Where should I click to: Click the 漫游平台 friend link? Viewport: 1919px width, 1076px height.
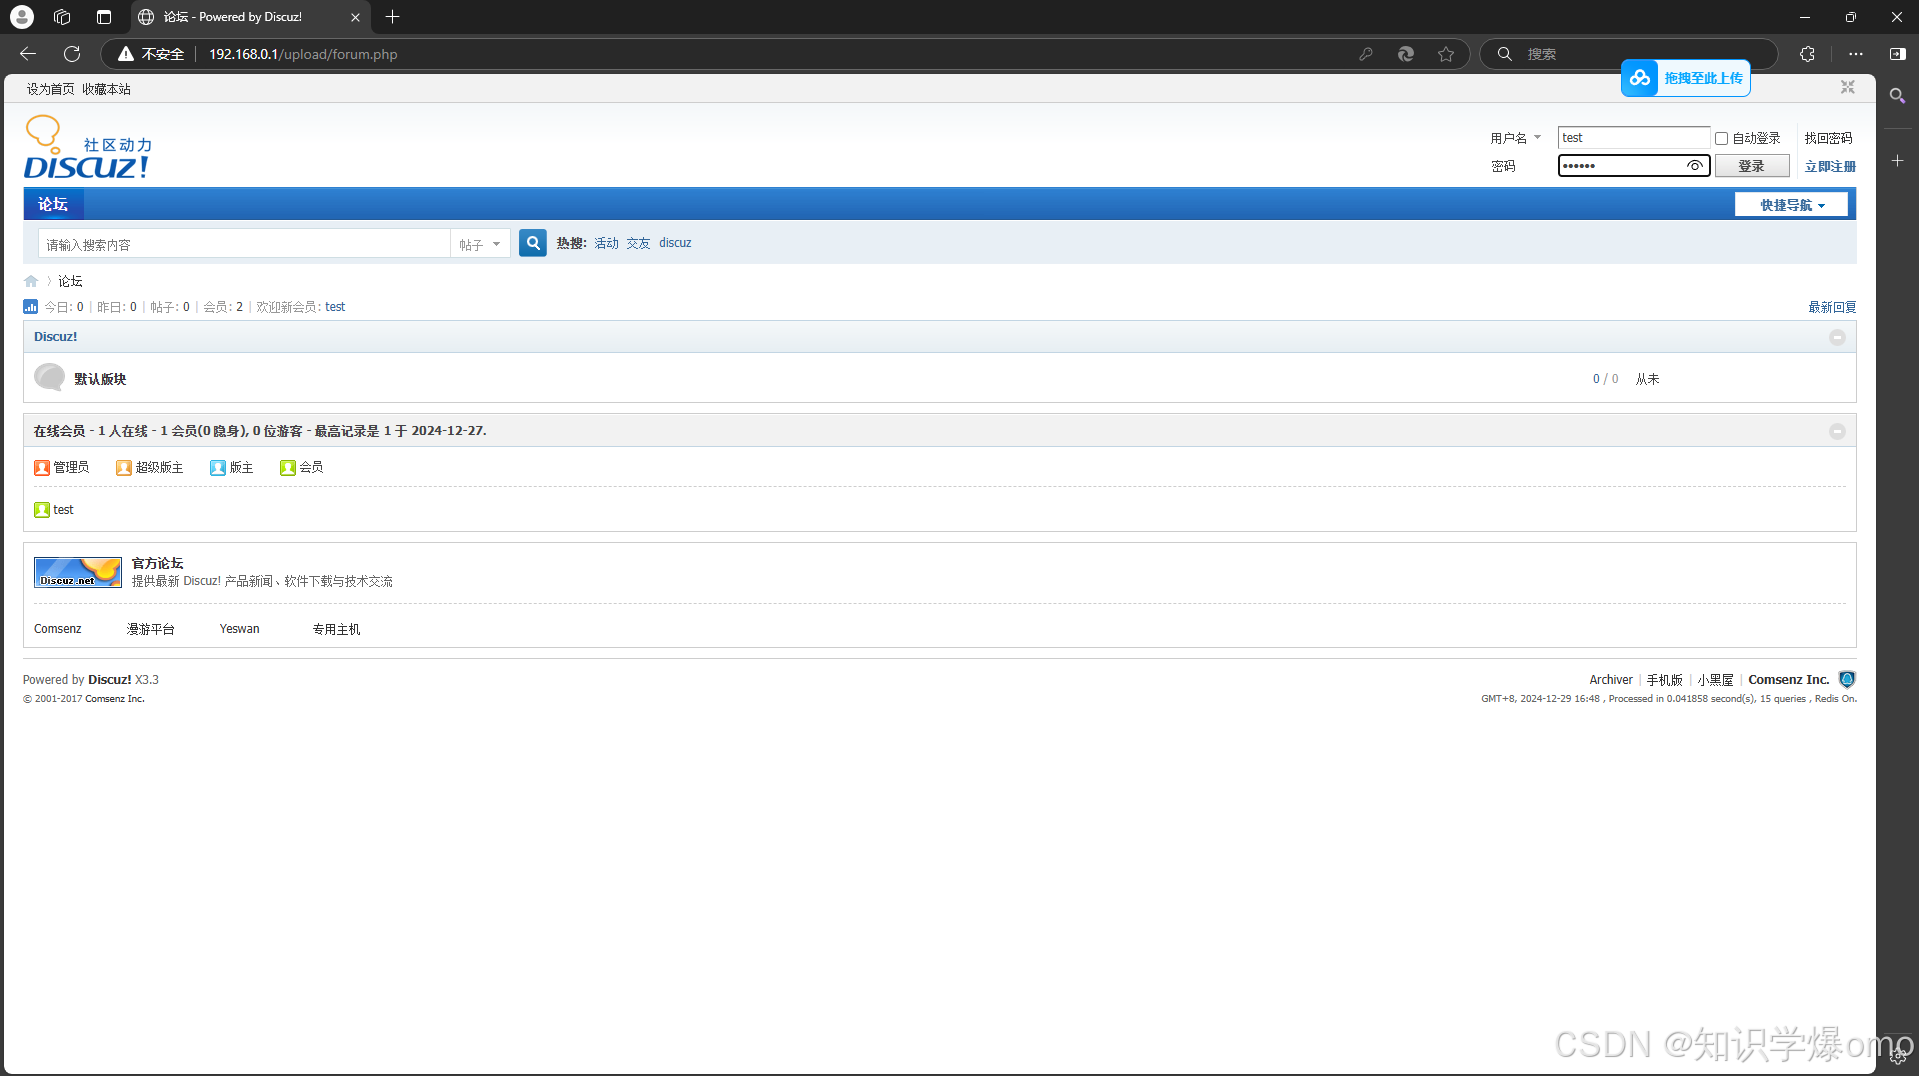[x=151, y=629]
